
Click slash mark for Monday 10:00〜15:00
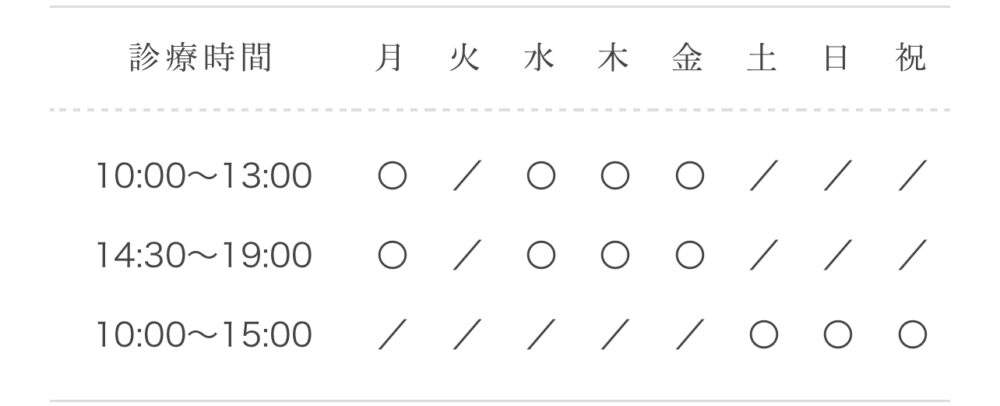[x=392, y=334]
